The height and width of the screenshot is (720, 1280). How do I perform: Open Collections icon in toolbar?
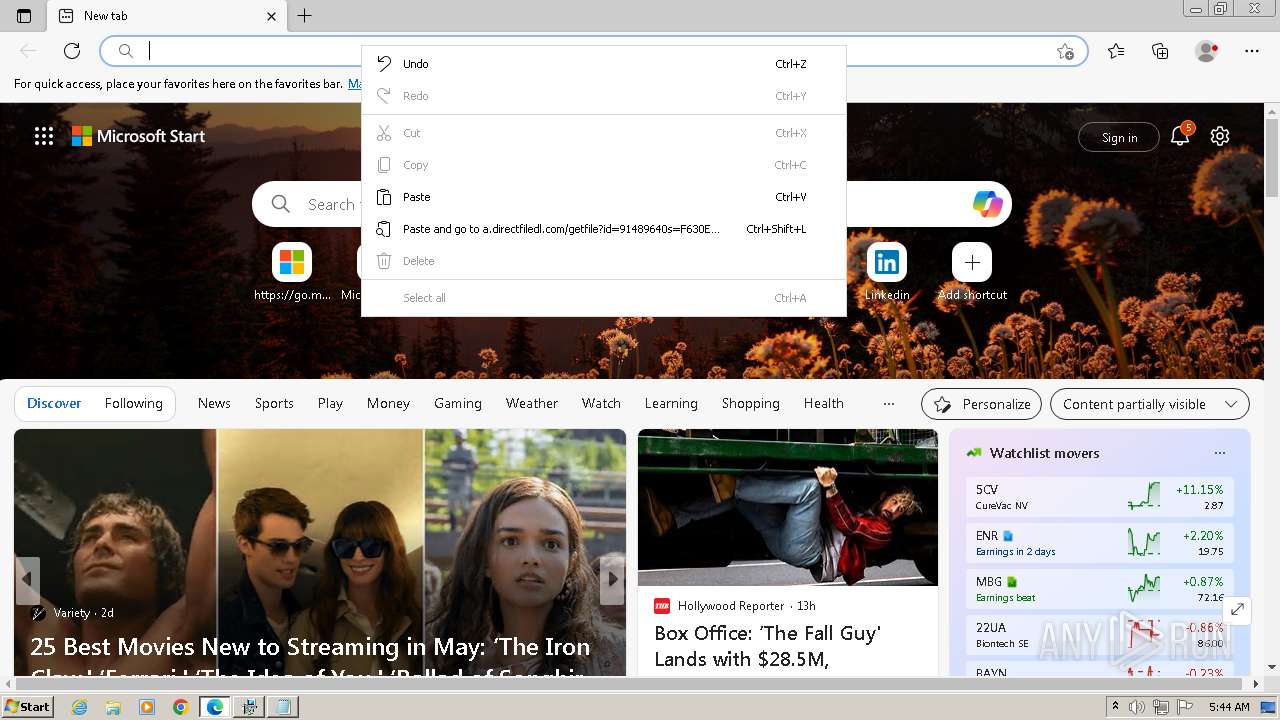pyautogui.click(x=1160, y=51)
